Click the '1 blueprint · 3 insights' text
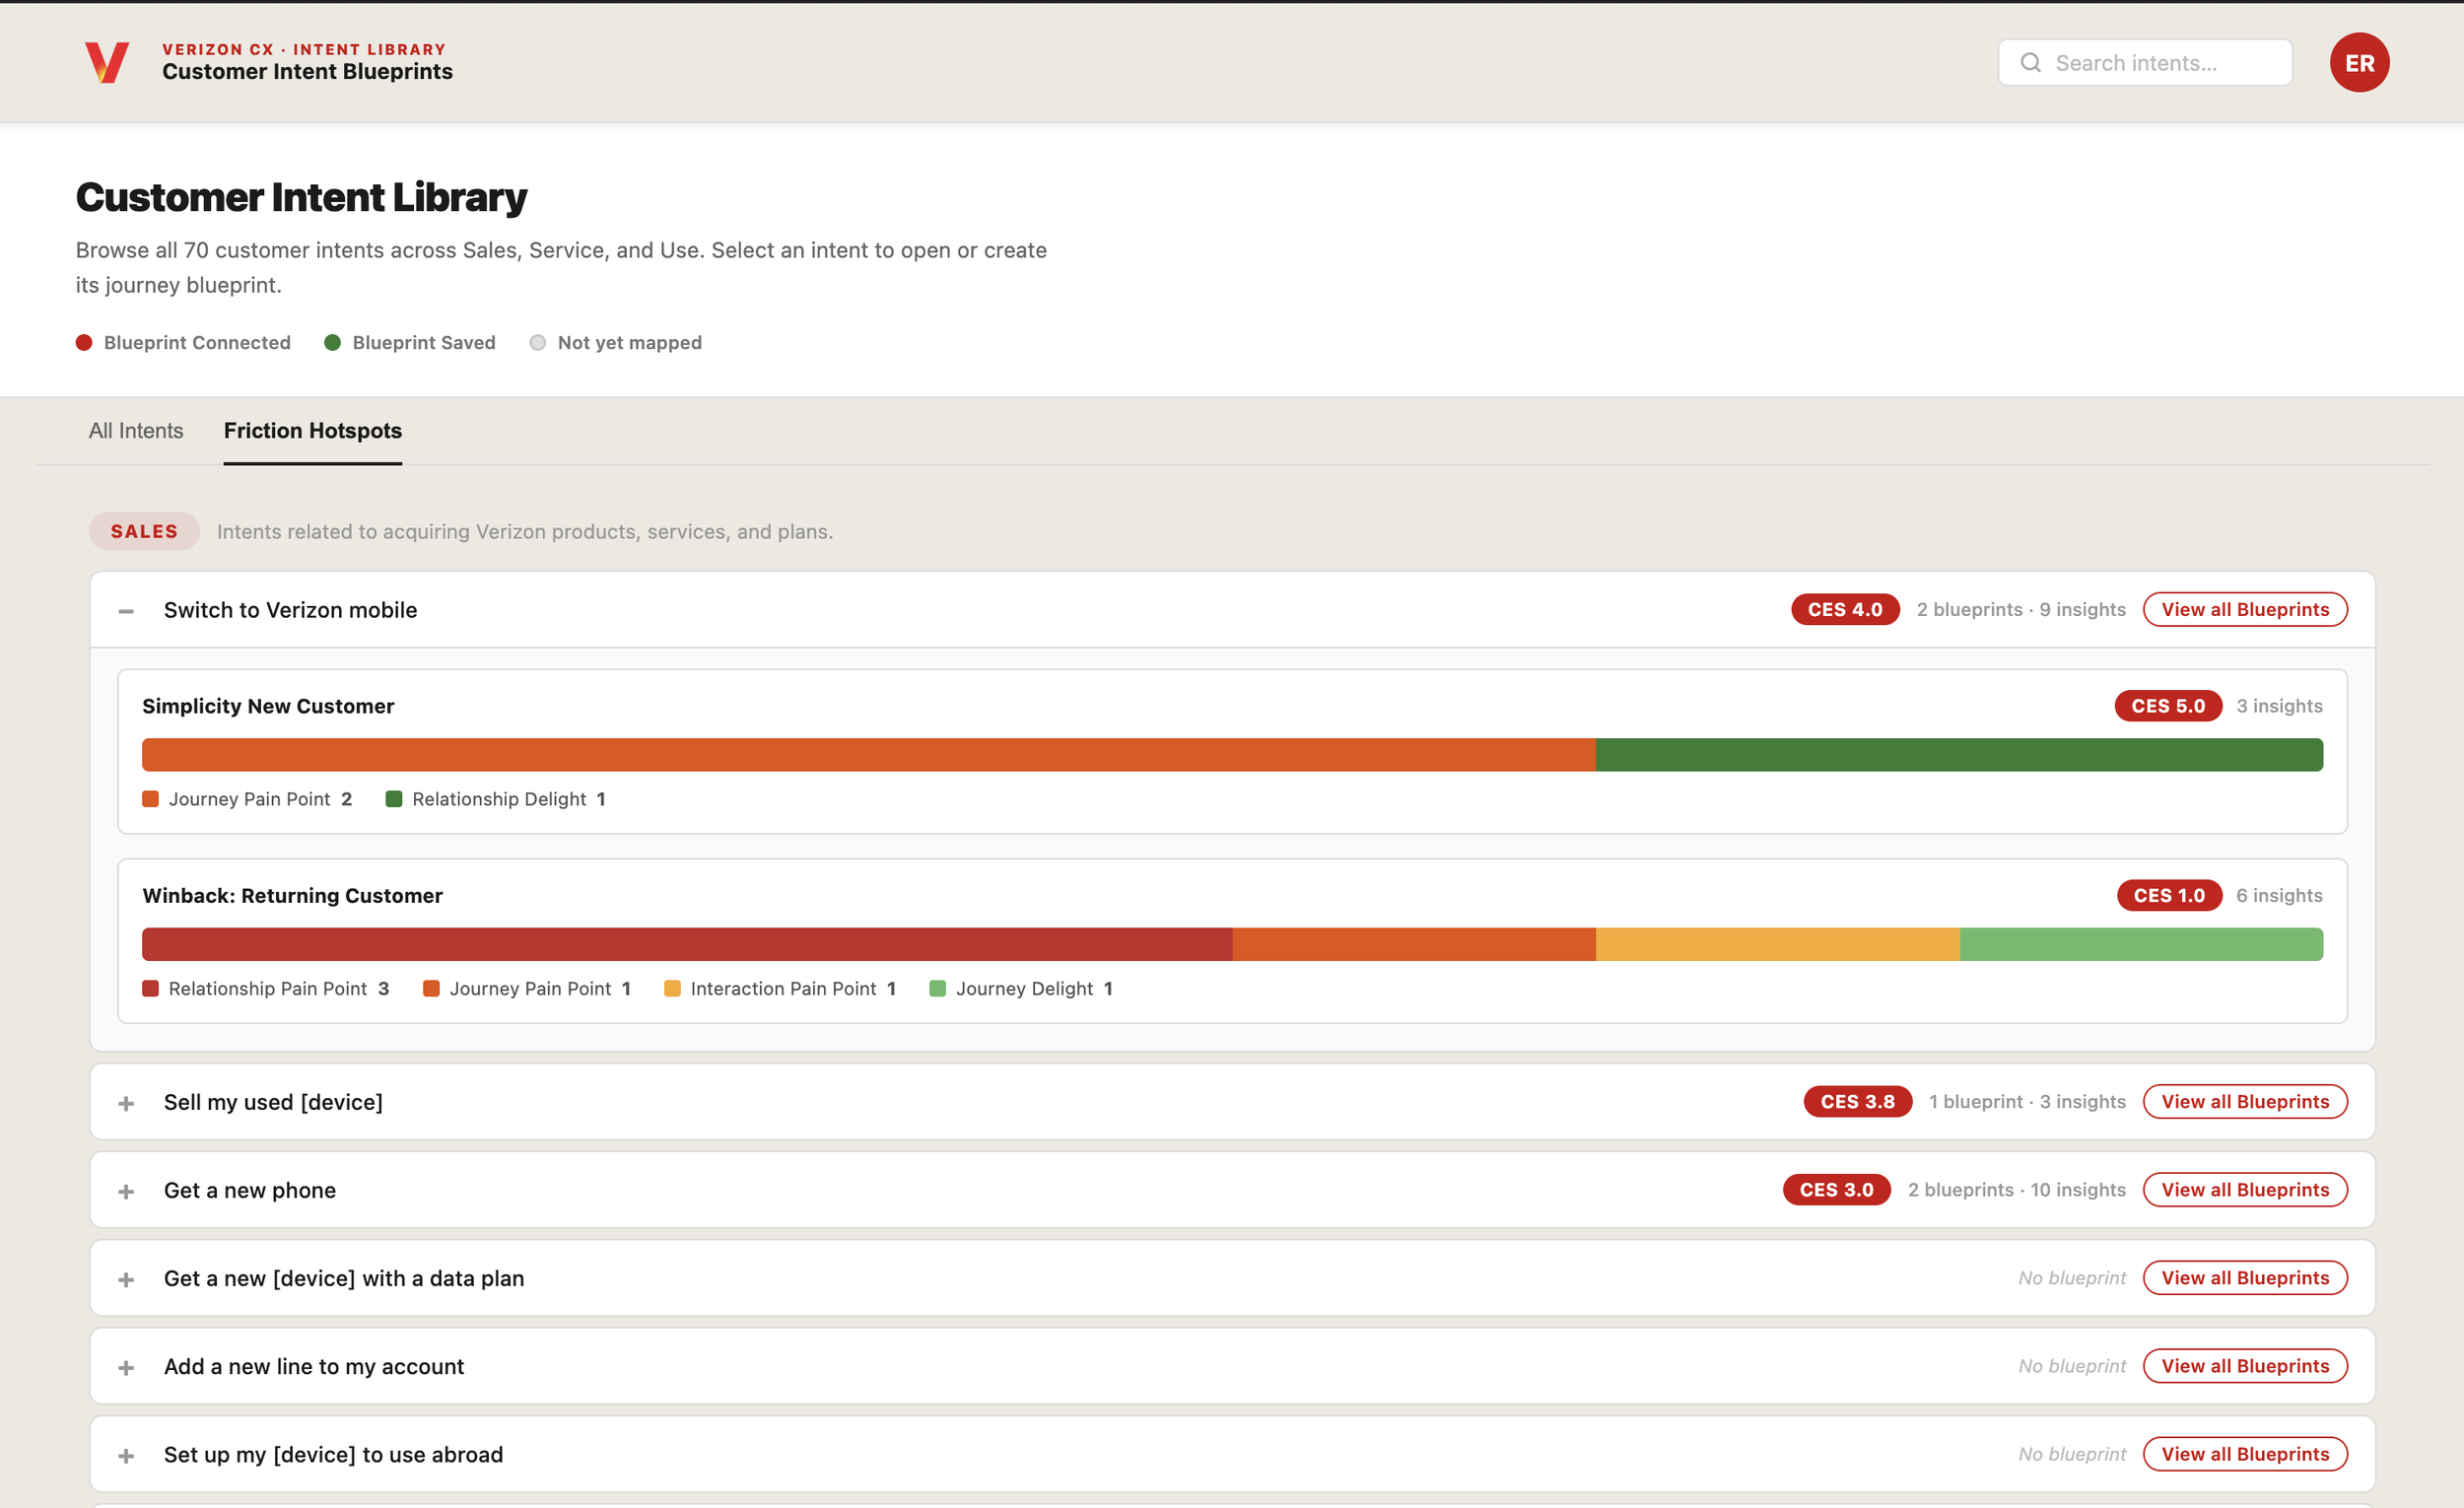The width and height of the screenshot is (2464, 1508). click(2026, 1102)
